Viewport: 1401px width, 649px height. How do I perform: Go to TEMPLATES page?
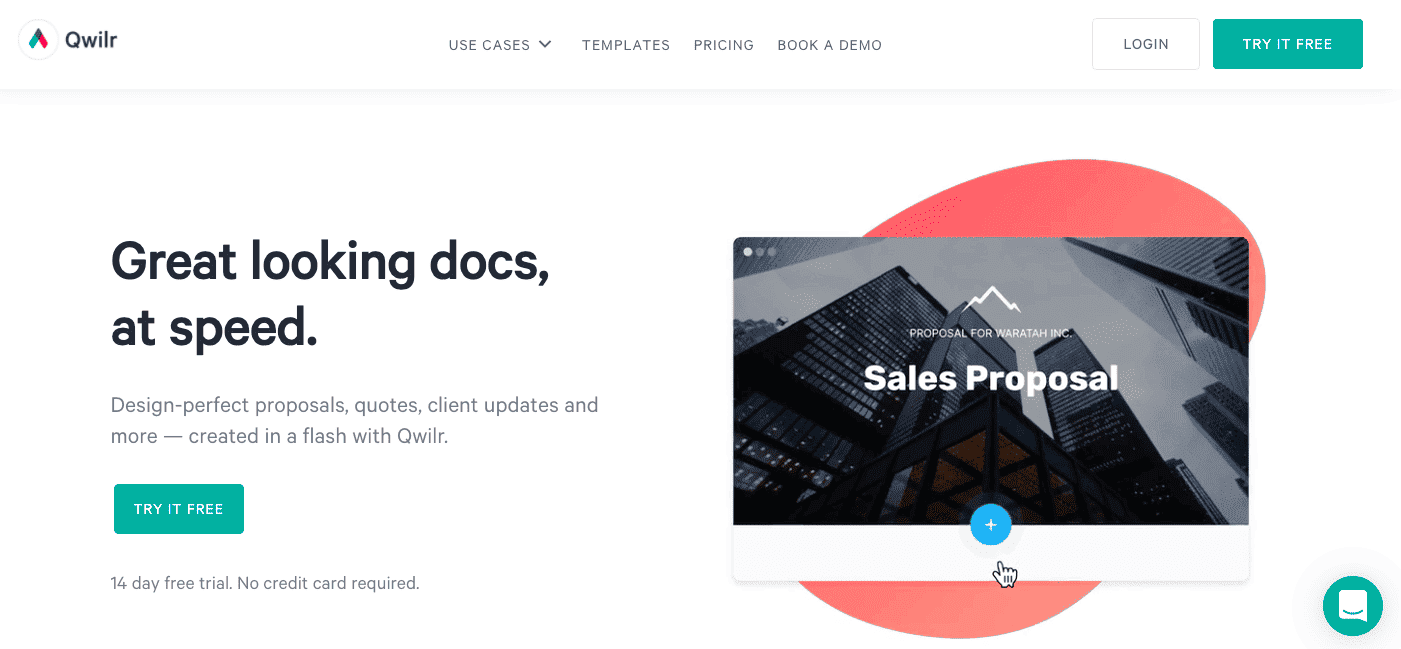tap(626, 45)
